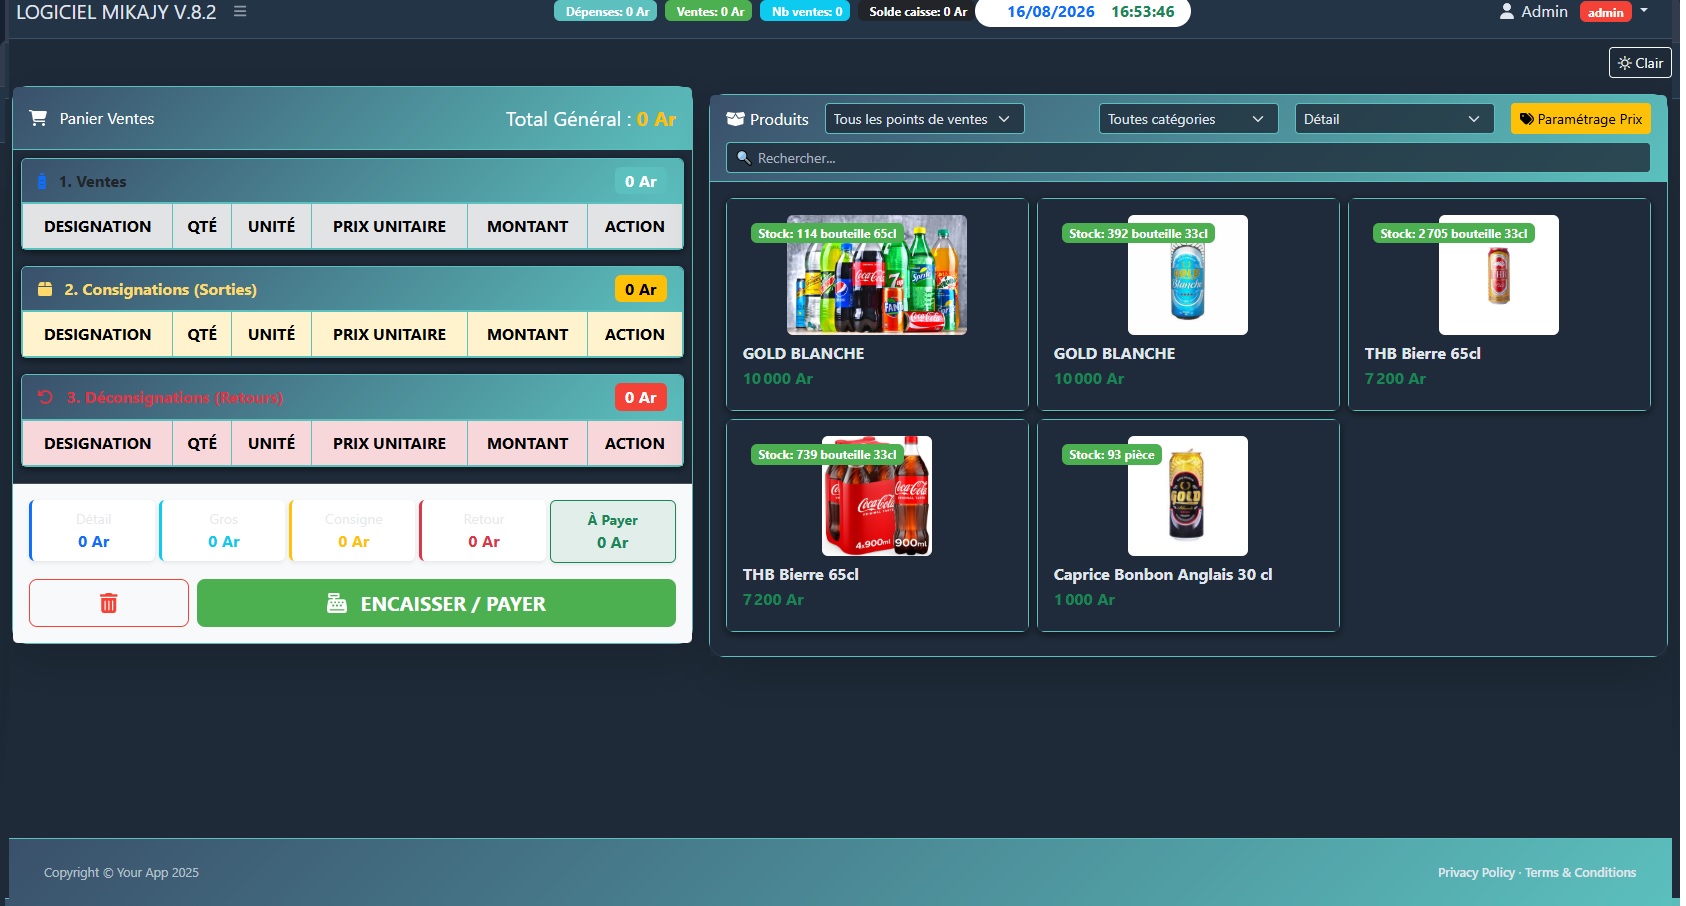The width and height of the screenshot is (1686, 906).
Task: Click the Dépenses: 0 Ar badge
Action: coord(606,12)
